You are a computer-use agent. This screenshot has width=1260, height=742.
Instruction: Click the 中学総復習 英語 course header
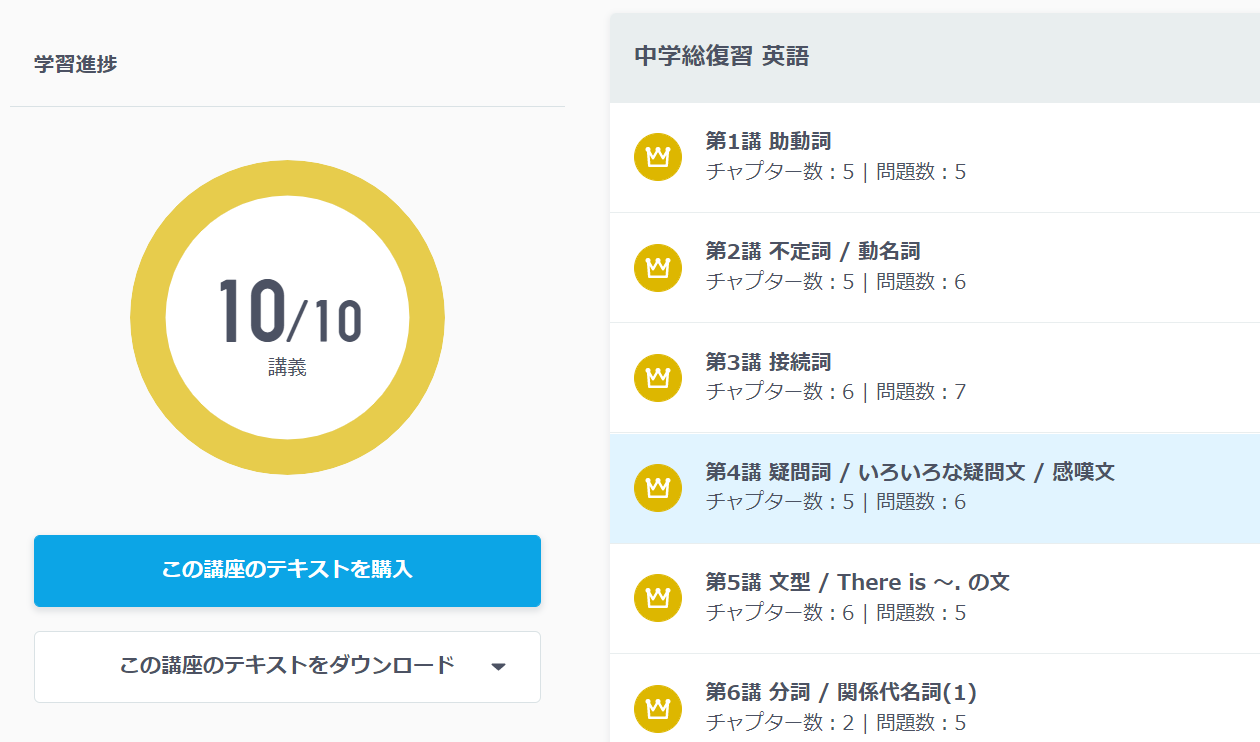[721, 57]
